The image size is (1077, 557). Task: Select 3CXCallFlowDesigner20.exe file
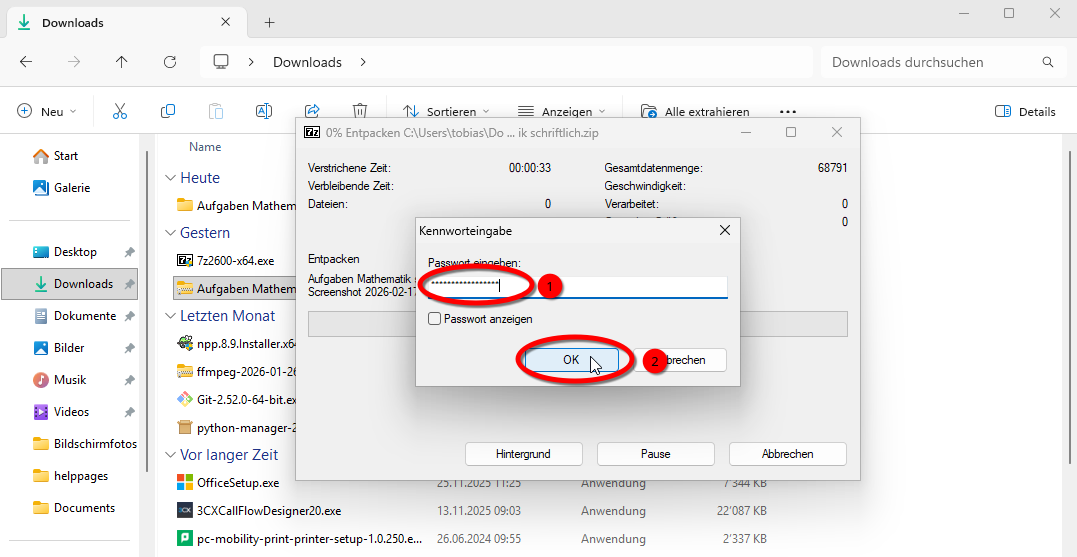tap(269, 511)
